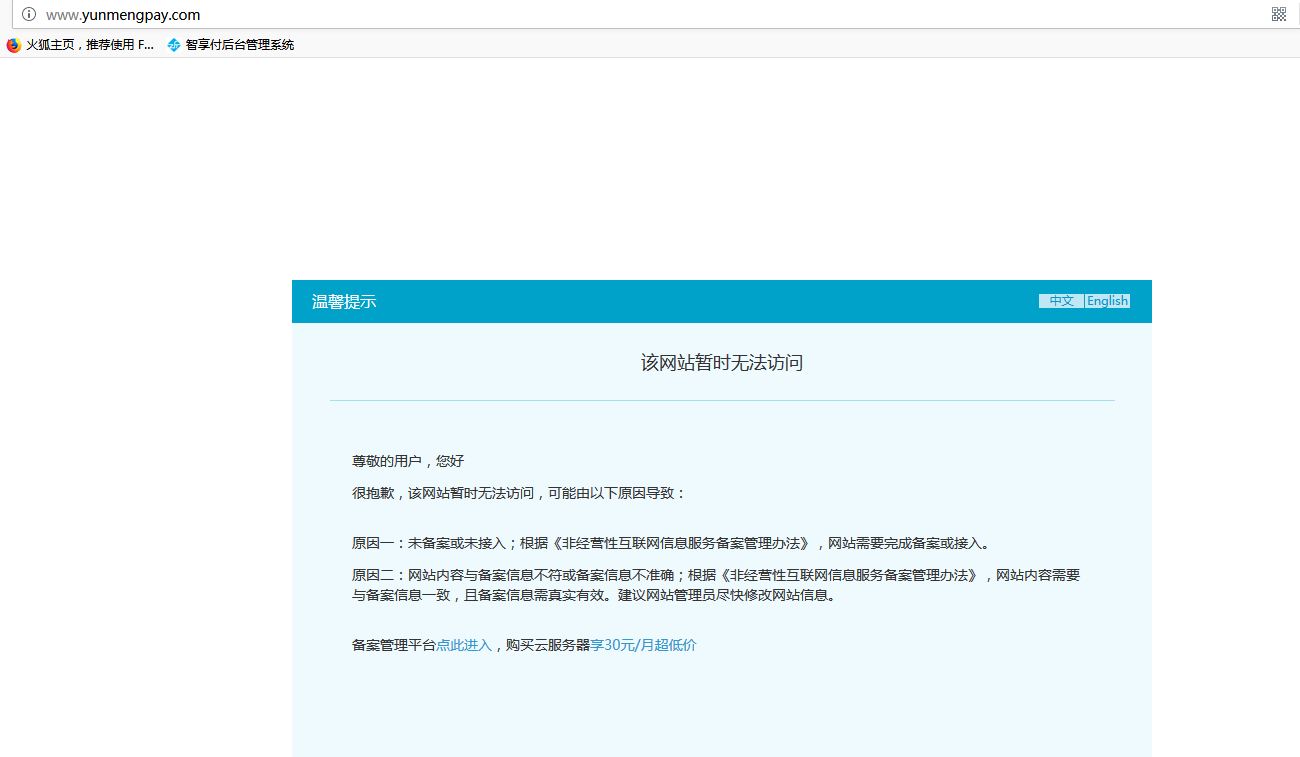Click the paragraph 原因二：网站内容与备案信息不符
This screenshot has height=757, width=1300.
716,585
